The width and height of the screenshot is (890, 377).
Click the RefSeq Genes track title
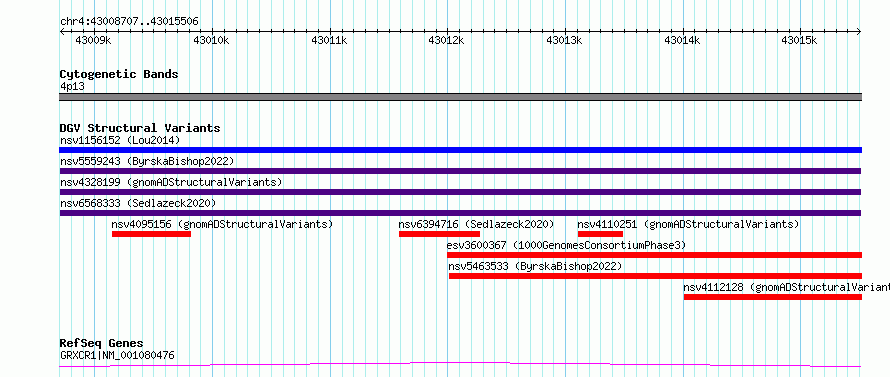click(x=101, y=343)
